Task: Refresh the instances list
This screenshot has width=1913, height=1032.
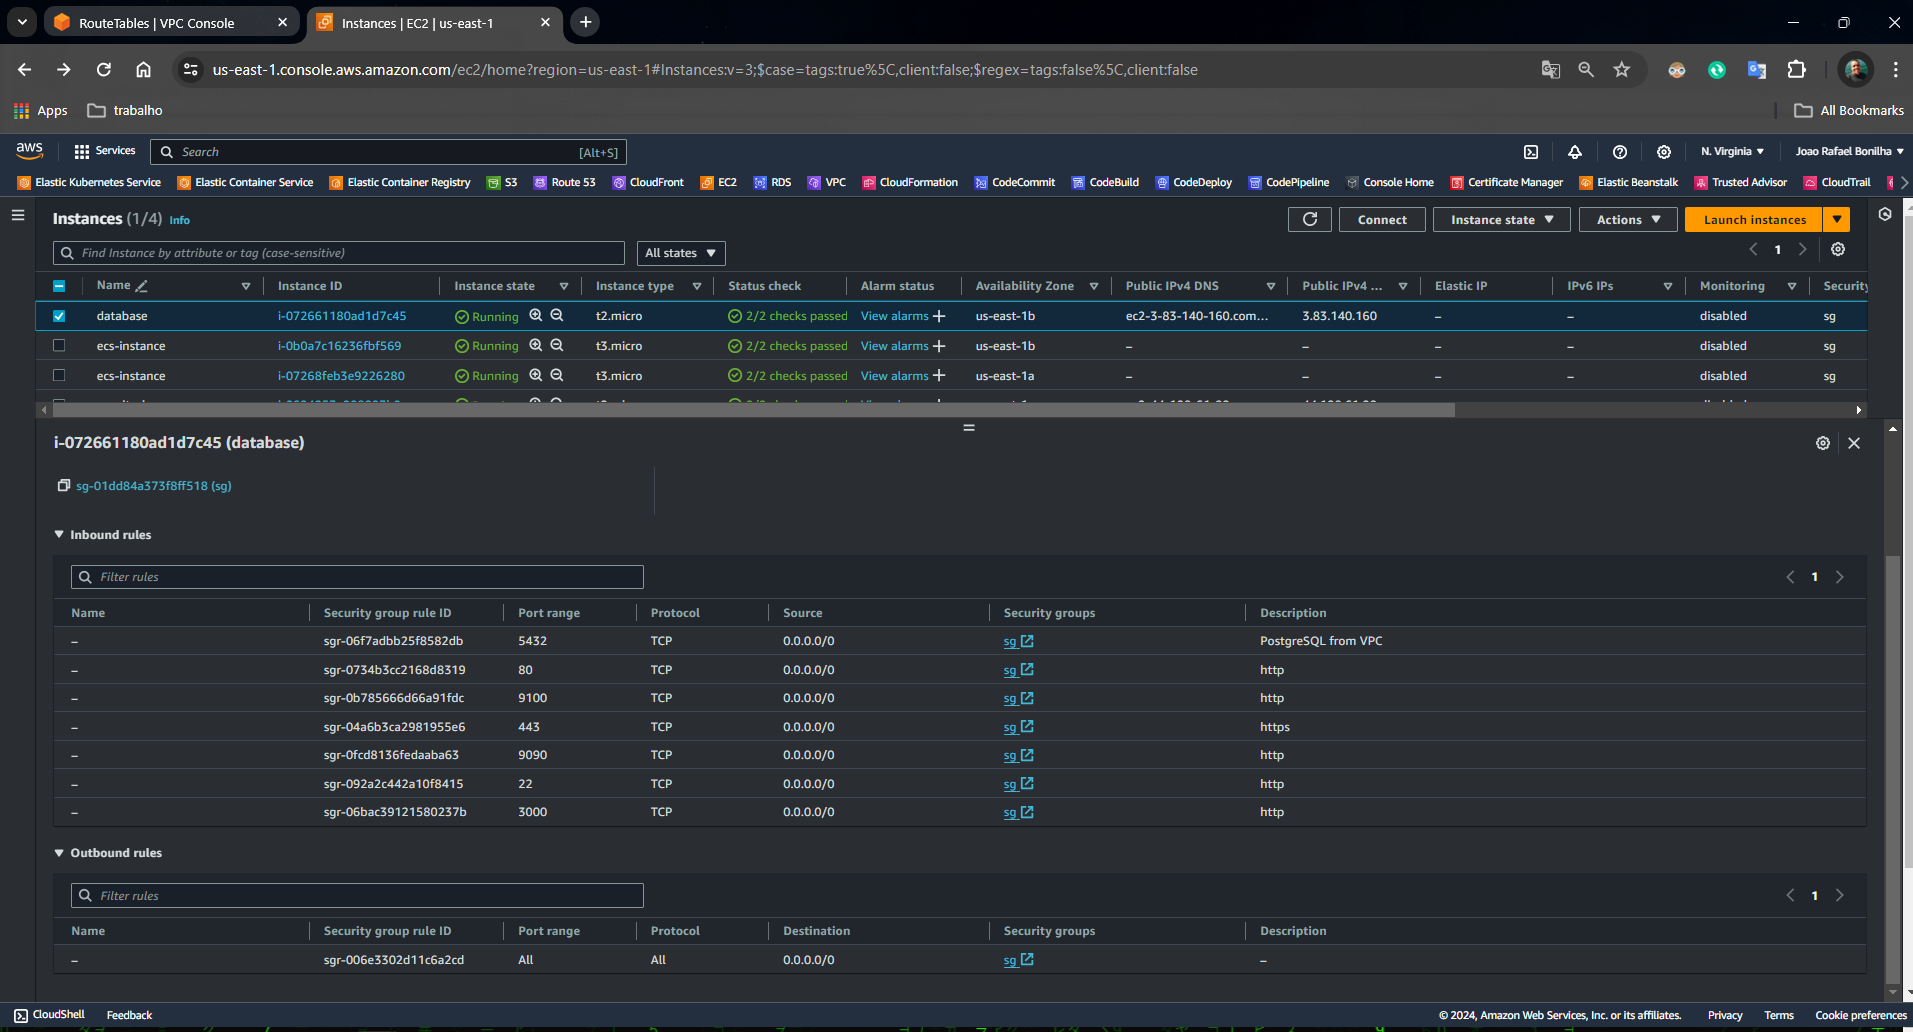Action: pos(1309,219)
